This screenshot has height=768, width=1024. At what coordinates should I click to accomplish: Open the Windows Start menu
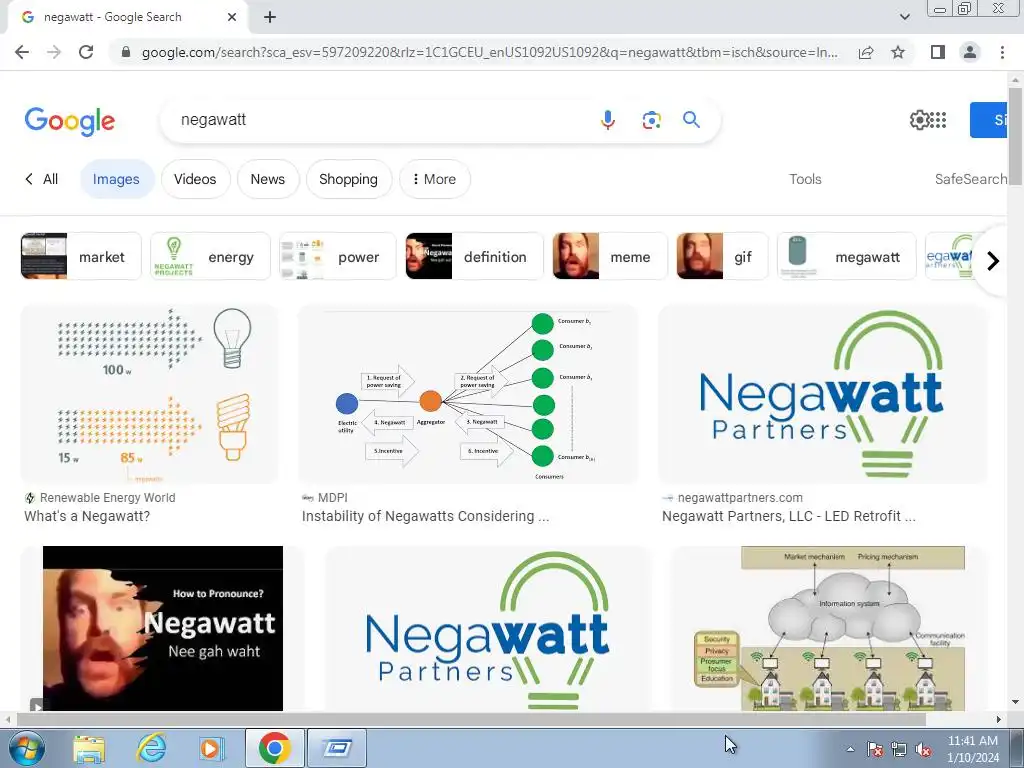coord(26,748)
